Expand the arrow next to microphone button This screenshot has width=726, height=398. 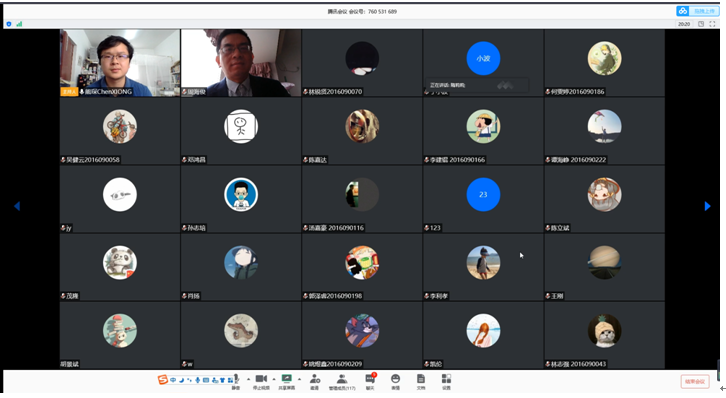pyautogui.click(x=248, y=379)
